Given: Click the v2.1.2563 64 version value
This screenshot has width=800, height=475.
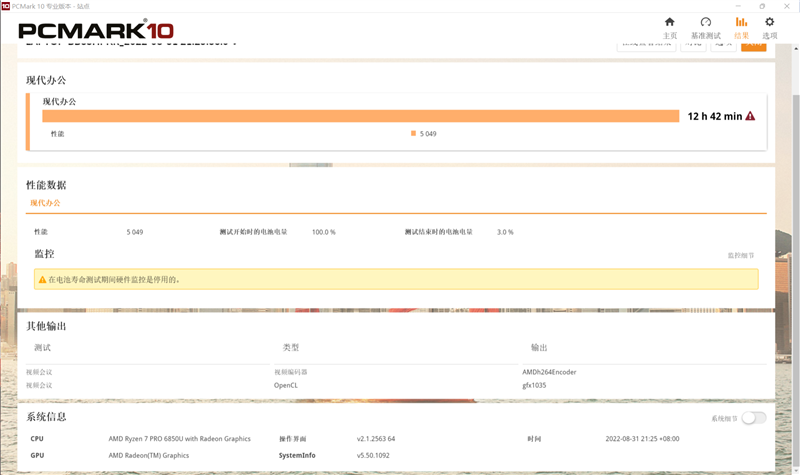Looking at the screenshot, I should pyautogui.click(x=376, y=439).
